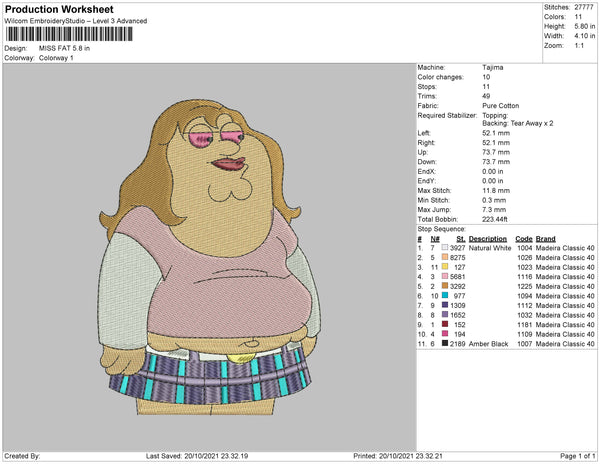Click the dark red swatch beside 152

pos(445,324)
